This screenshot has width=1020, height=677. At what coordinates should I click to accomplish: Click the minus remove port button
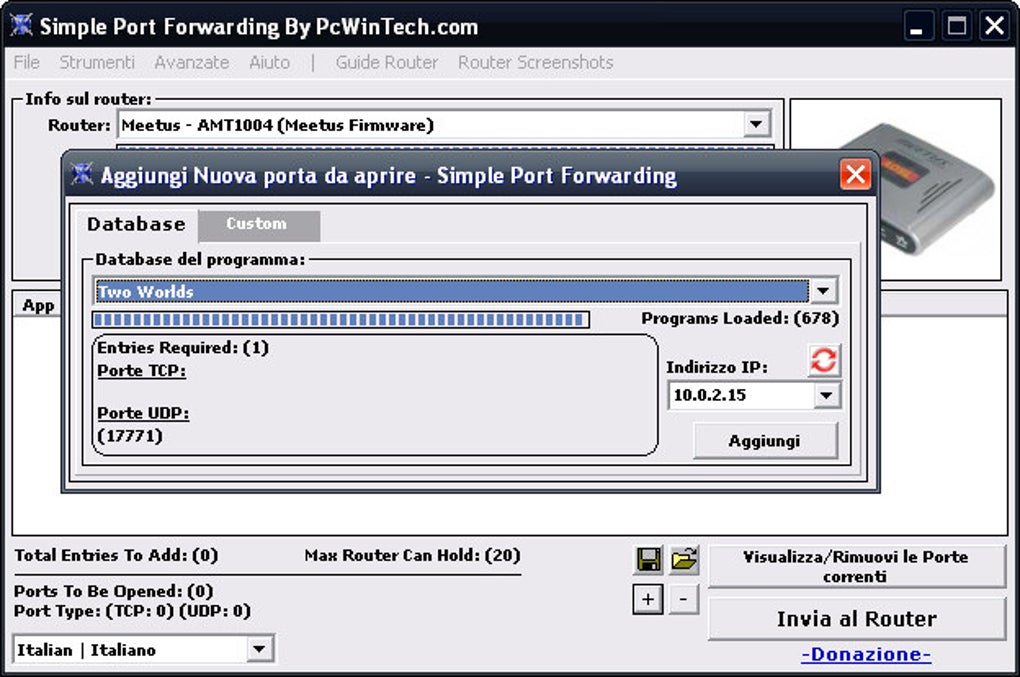684,599
